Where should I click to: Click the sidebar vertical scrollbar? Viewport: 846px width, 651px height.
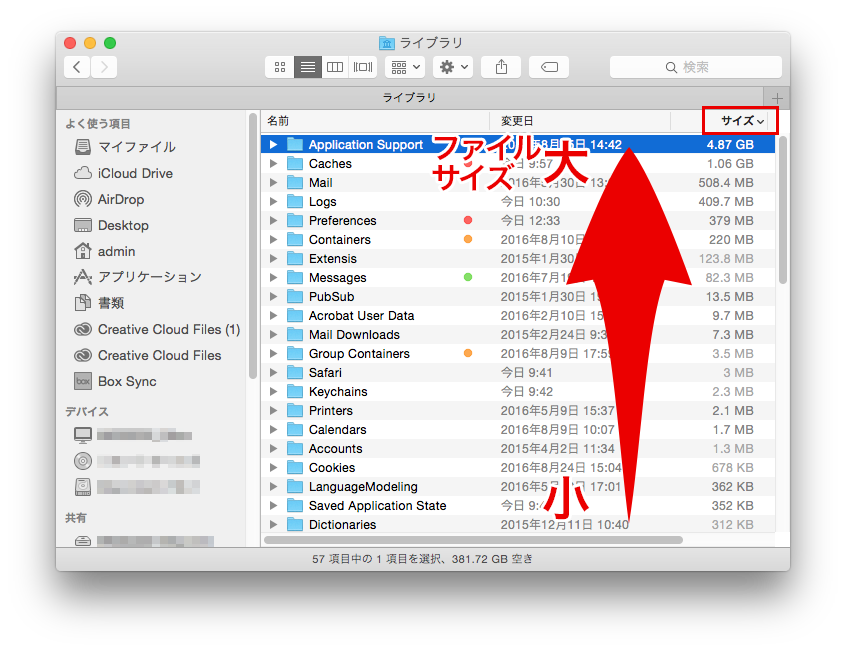click(x=253, y=246)
